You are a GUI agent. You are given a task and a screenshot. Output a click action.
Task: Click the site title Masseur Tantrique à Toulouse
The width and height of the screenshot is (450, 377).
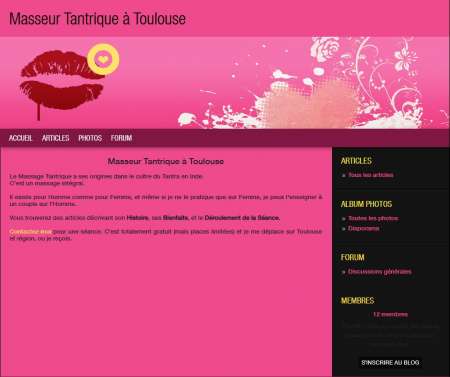click(x=97, y=19)
